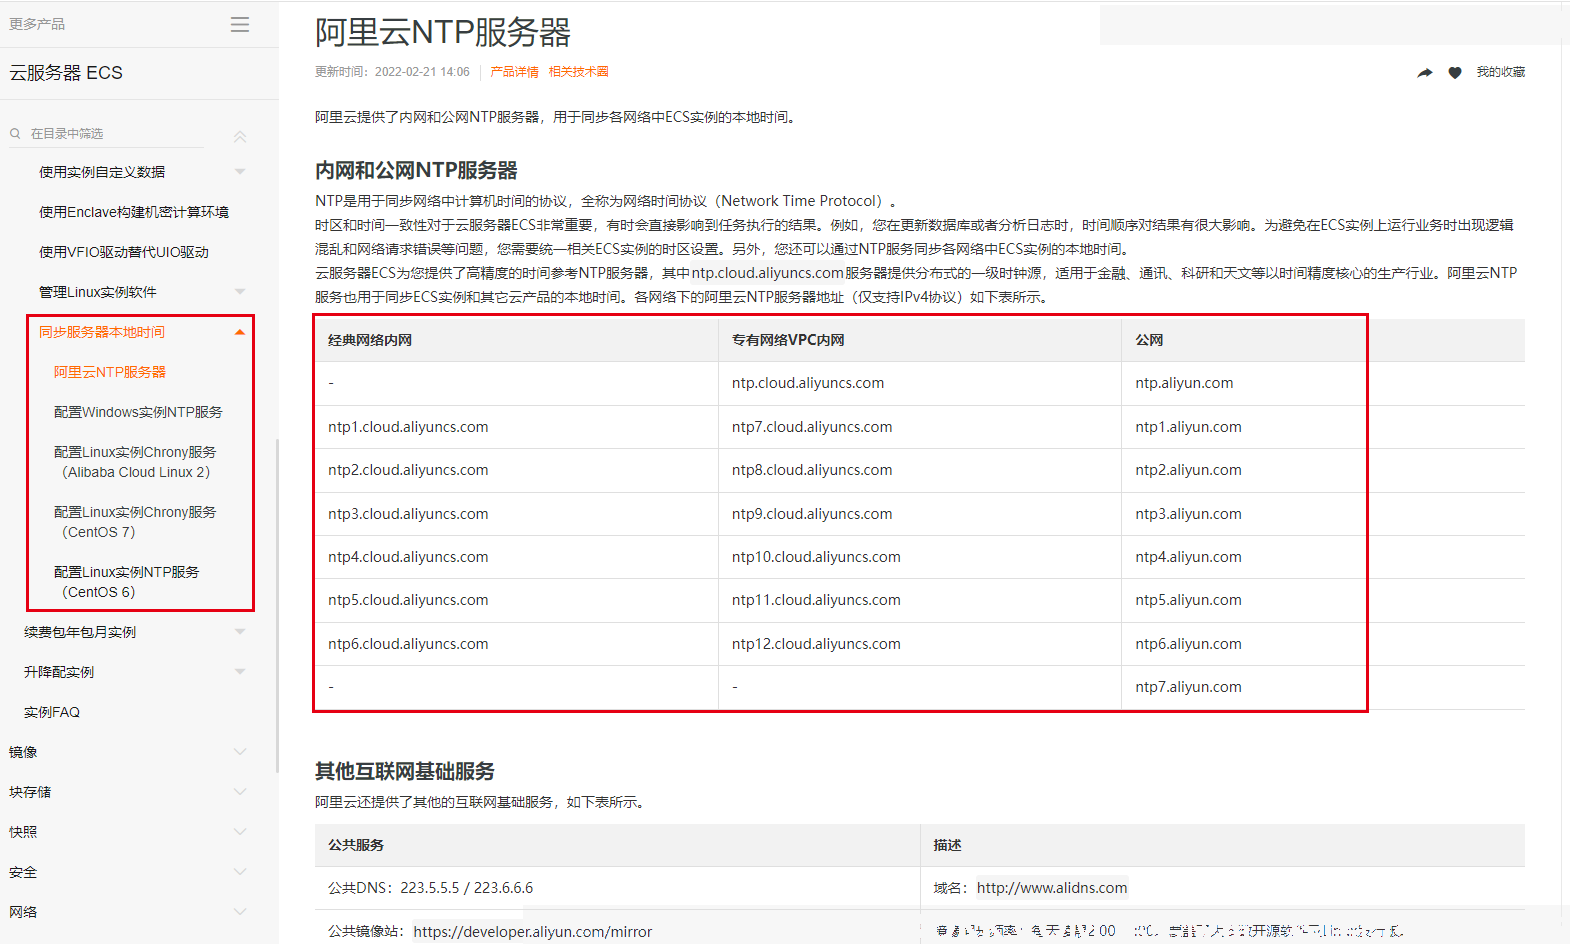Click the share arrow icon
Screen dimensions: 1570x944
coord(1425,72)
